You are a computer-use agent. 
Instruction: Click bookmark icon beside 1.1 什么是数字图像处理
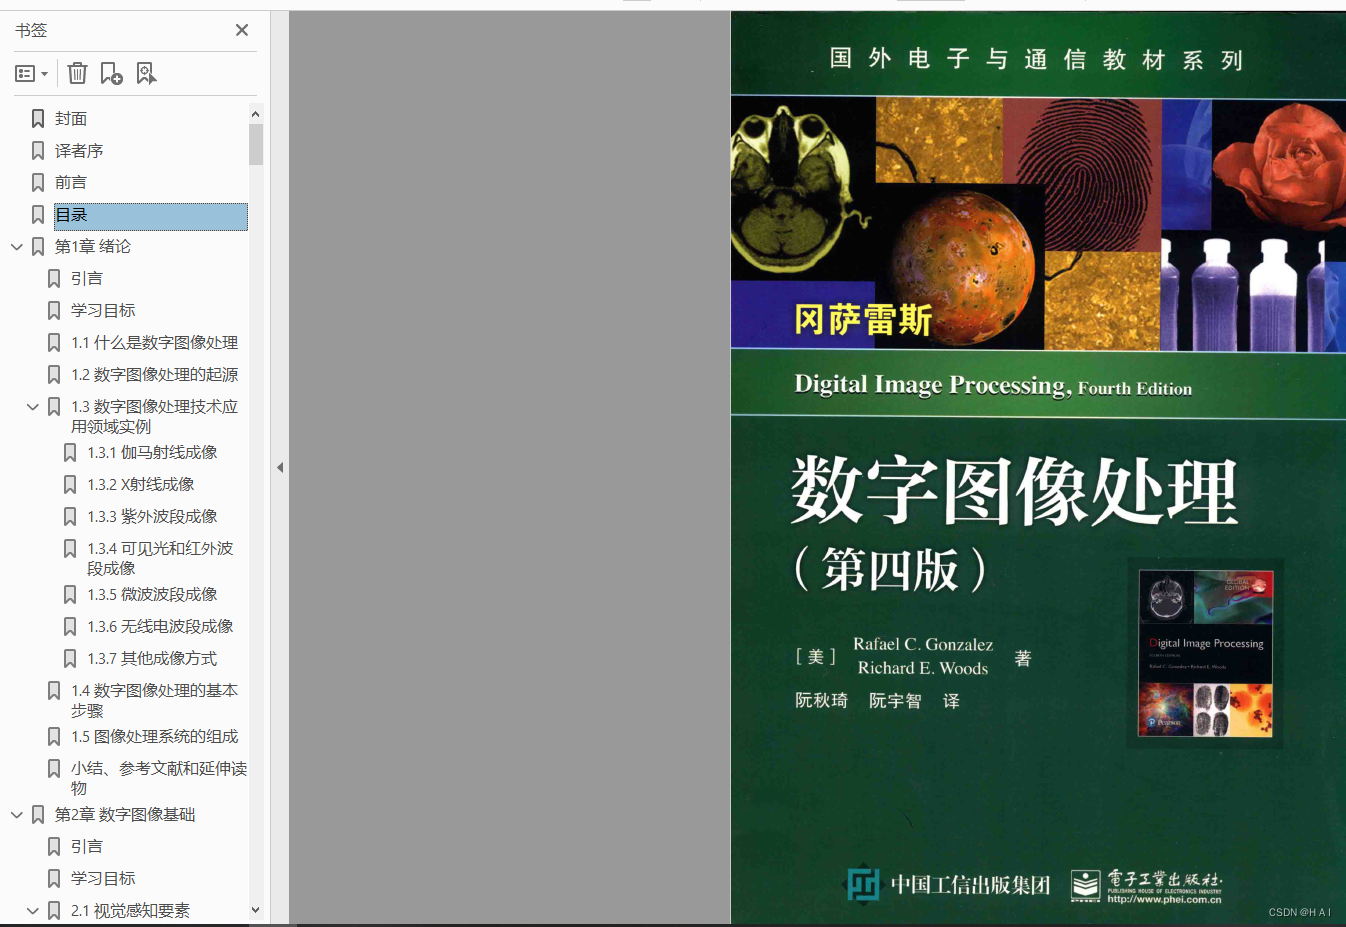click(54, 343)
